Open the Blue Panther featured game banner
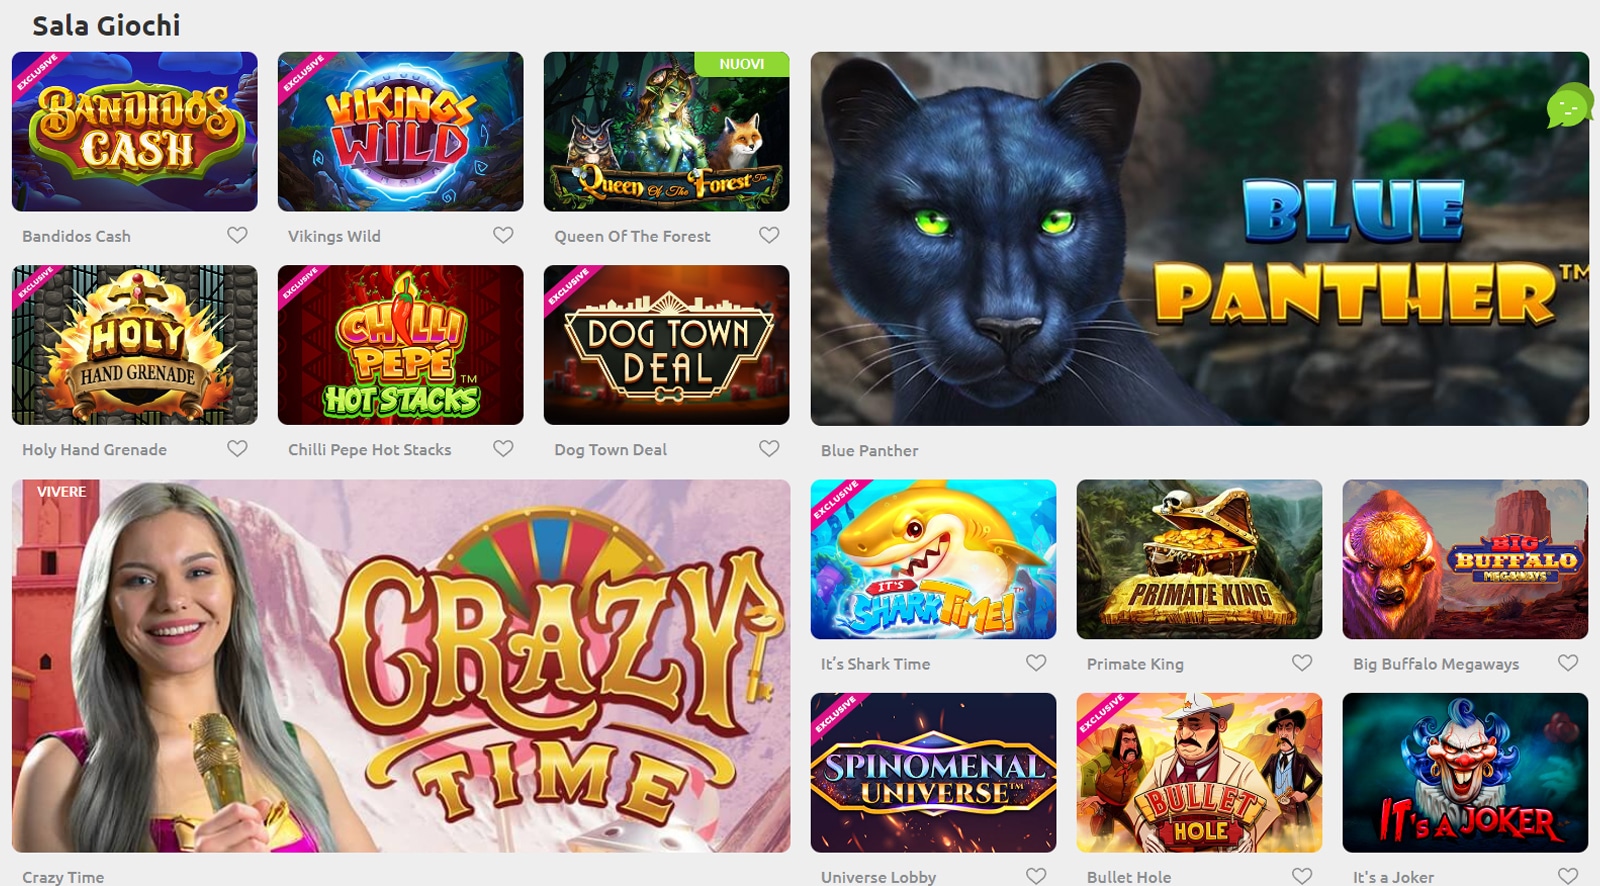The width and height of the screenshot is (1600, 886). (1199, 239)
